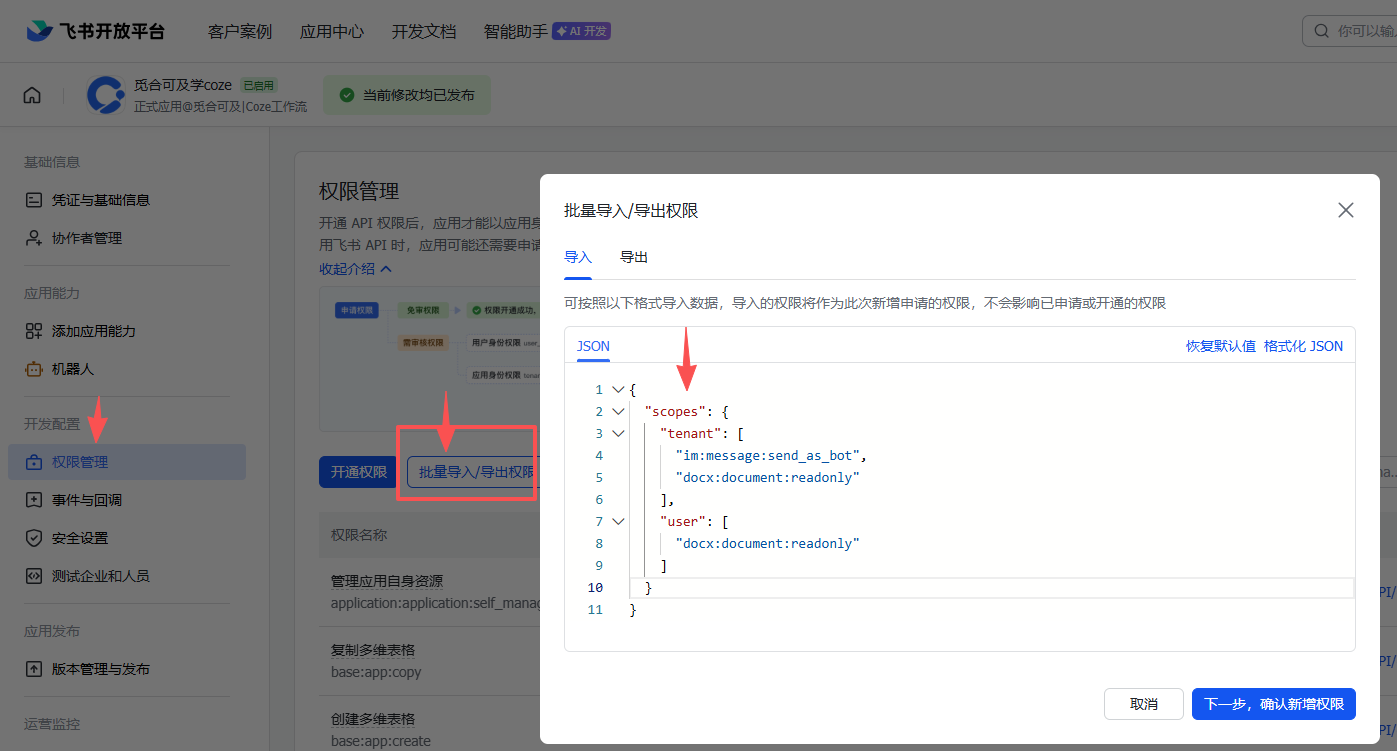Collapse the tenant array on line 3

[x=617, y=433]
